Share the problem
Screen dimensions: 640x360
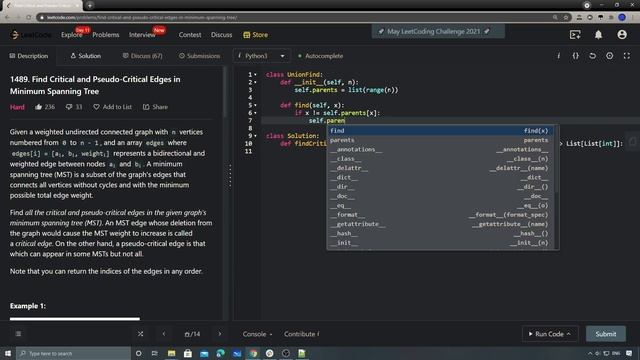click(x=156, y=107)
